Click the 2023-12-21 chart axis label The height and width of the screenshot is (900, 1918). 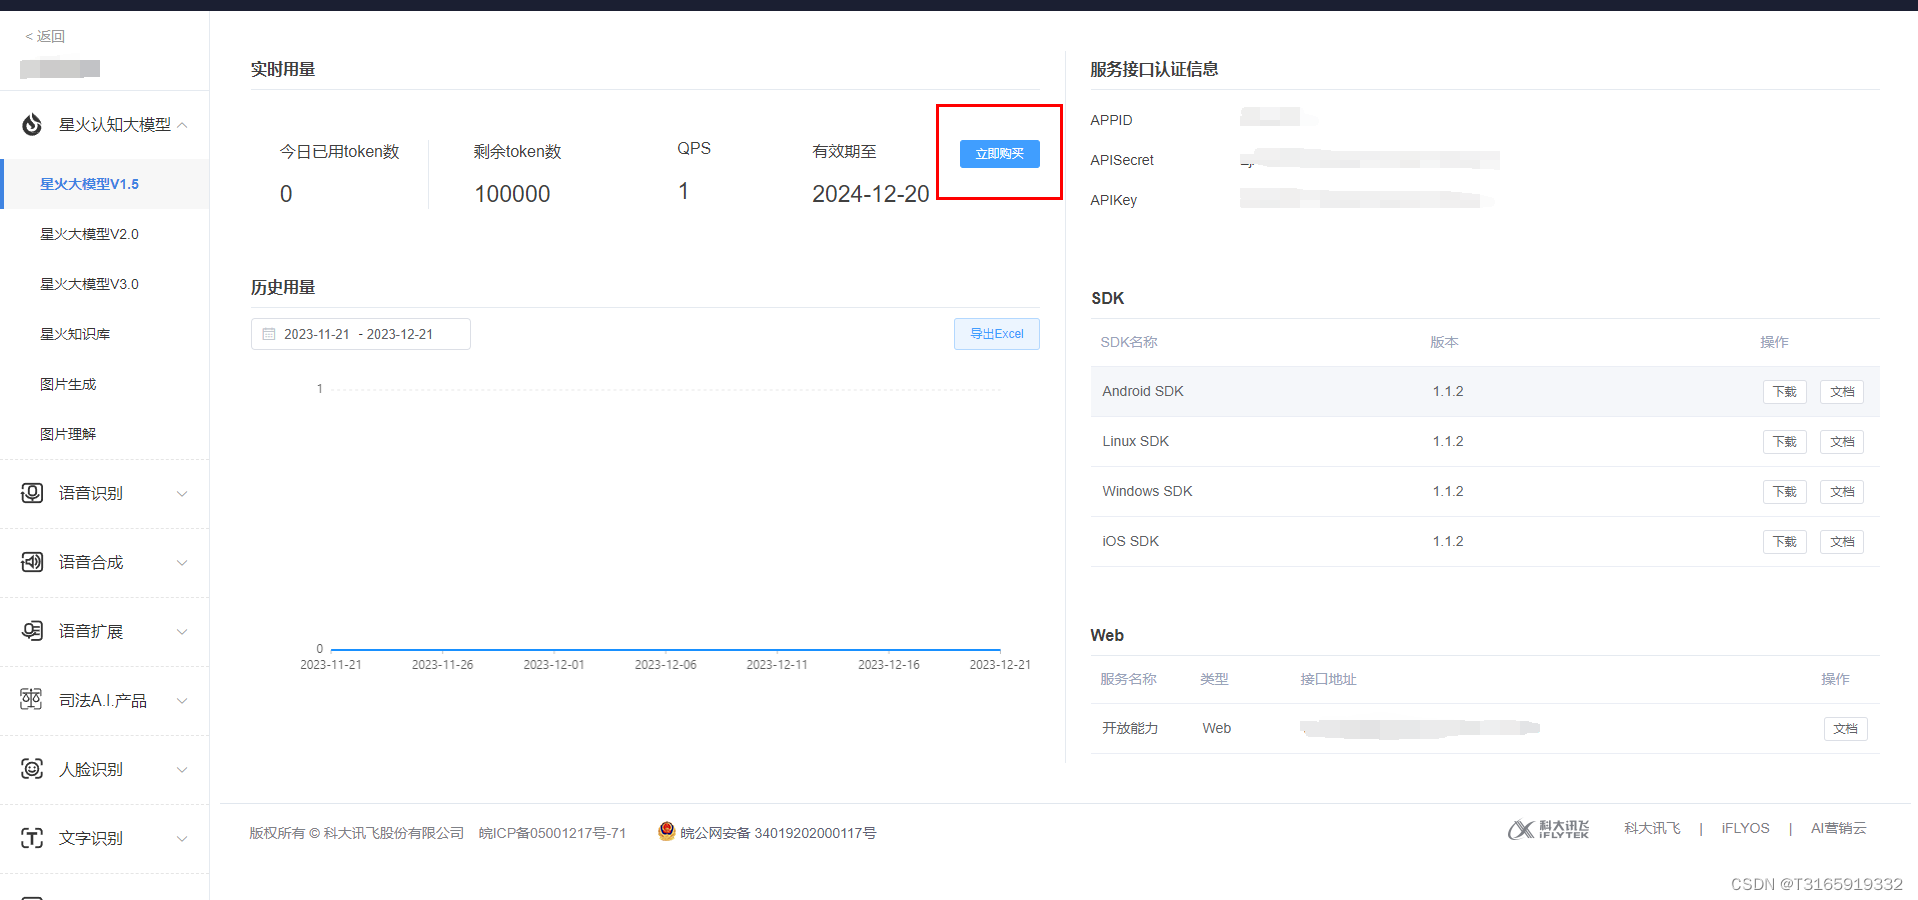coord(1000,665)
